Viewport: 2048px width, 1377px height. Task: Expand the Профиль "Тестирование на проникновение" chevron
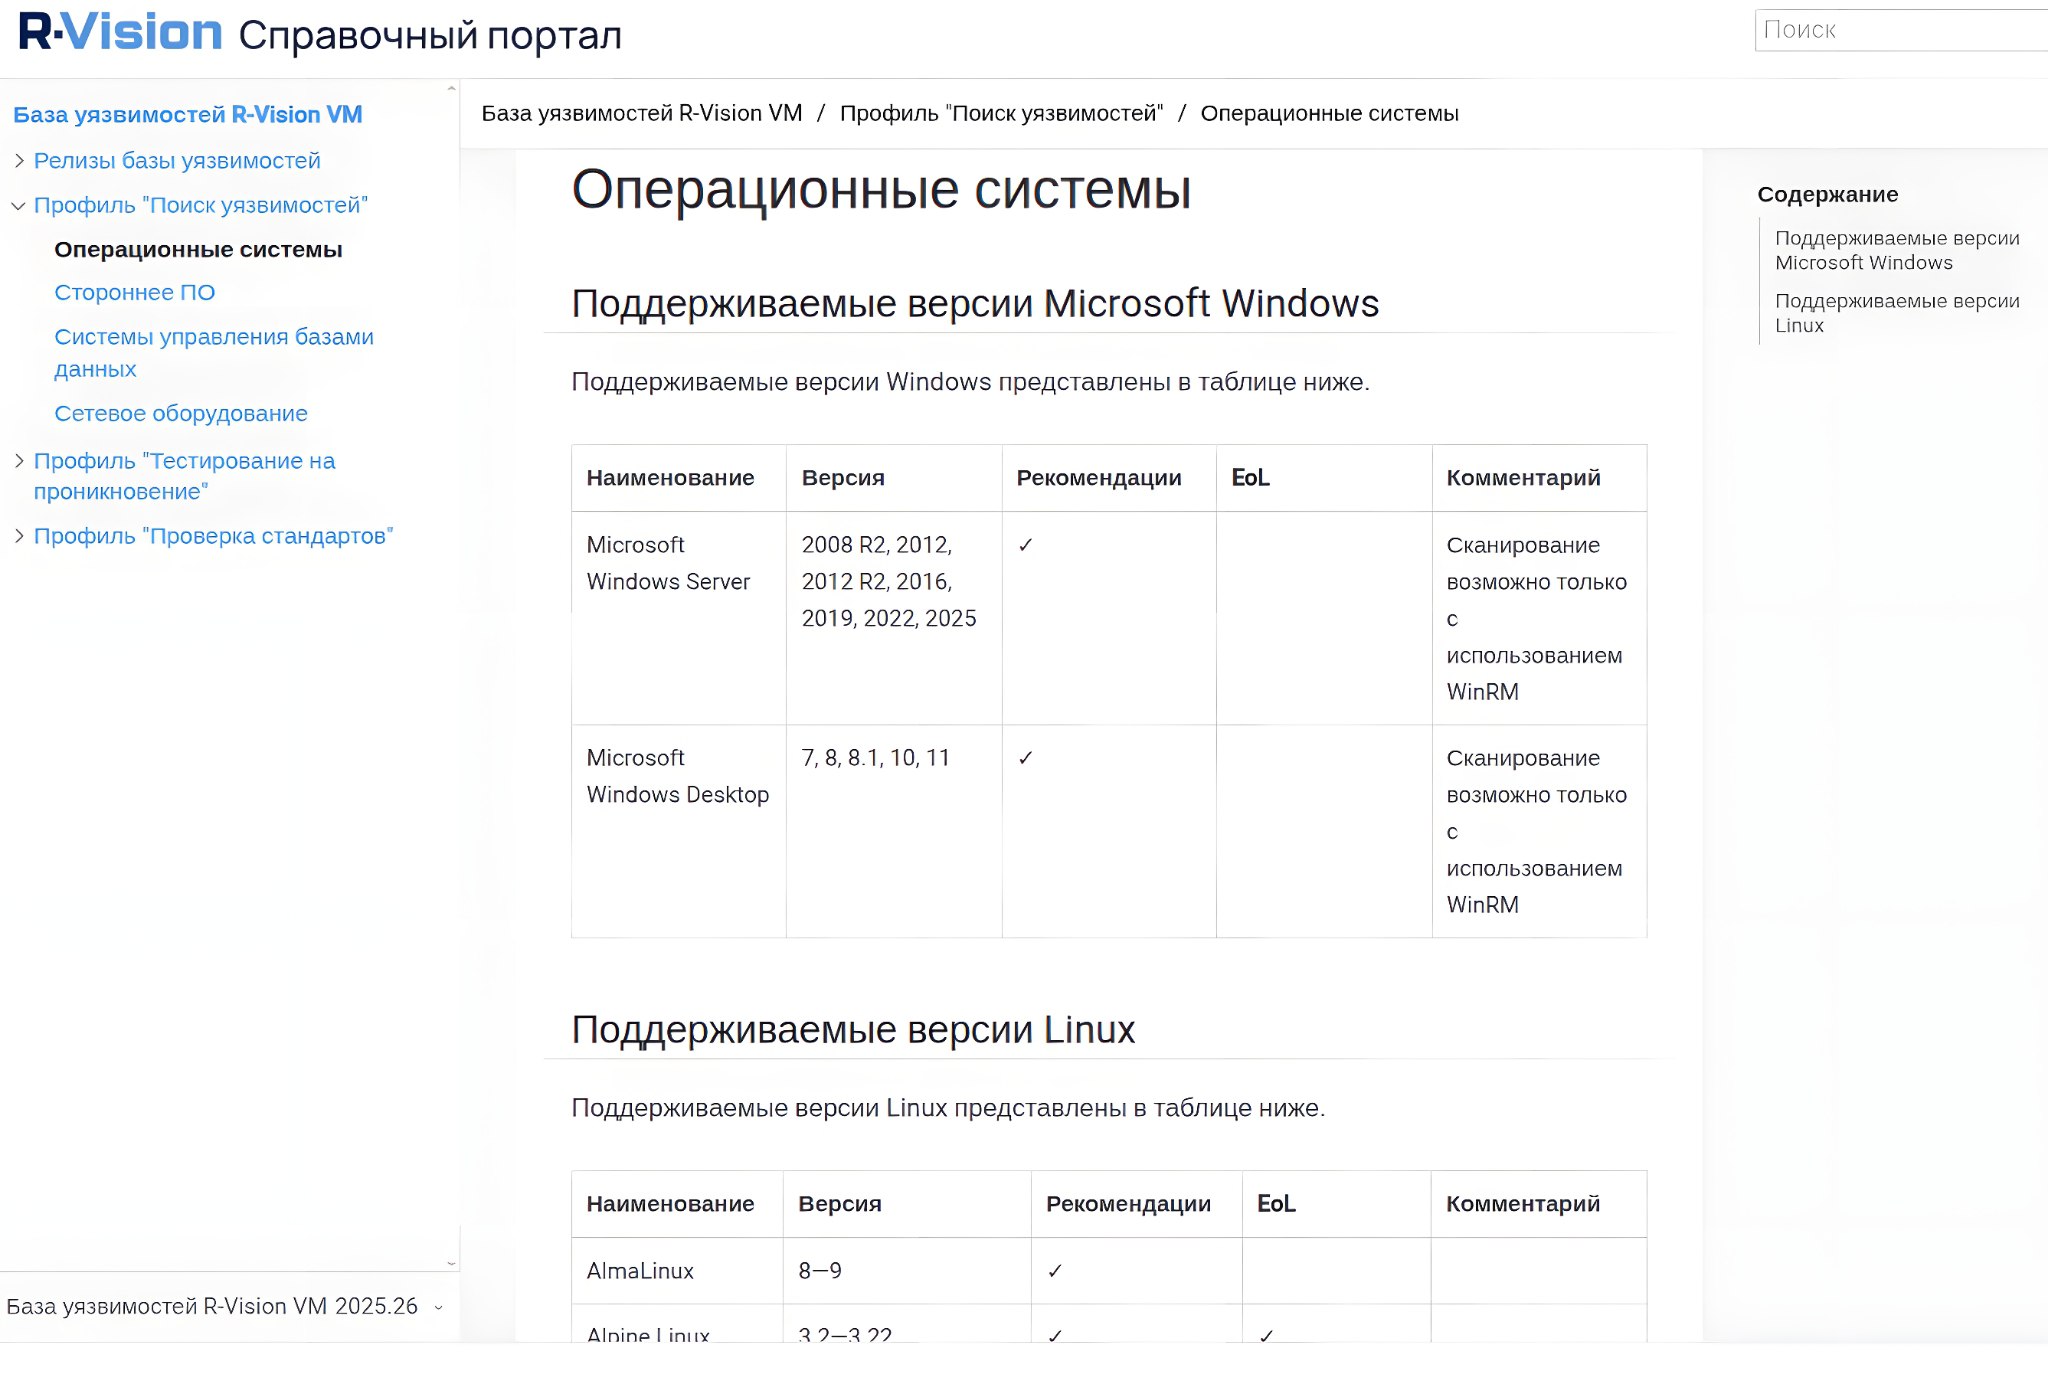point(19,461)
